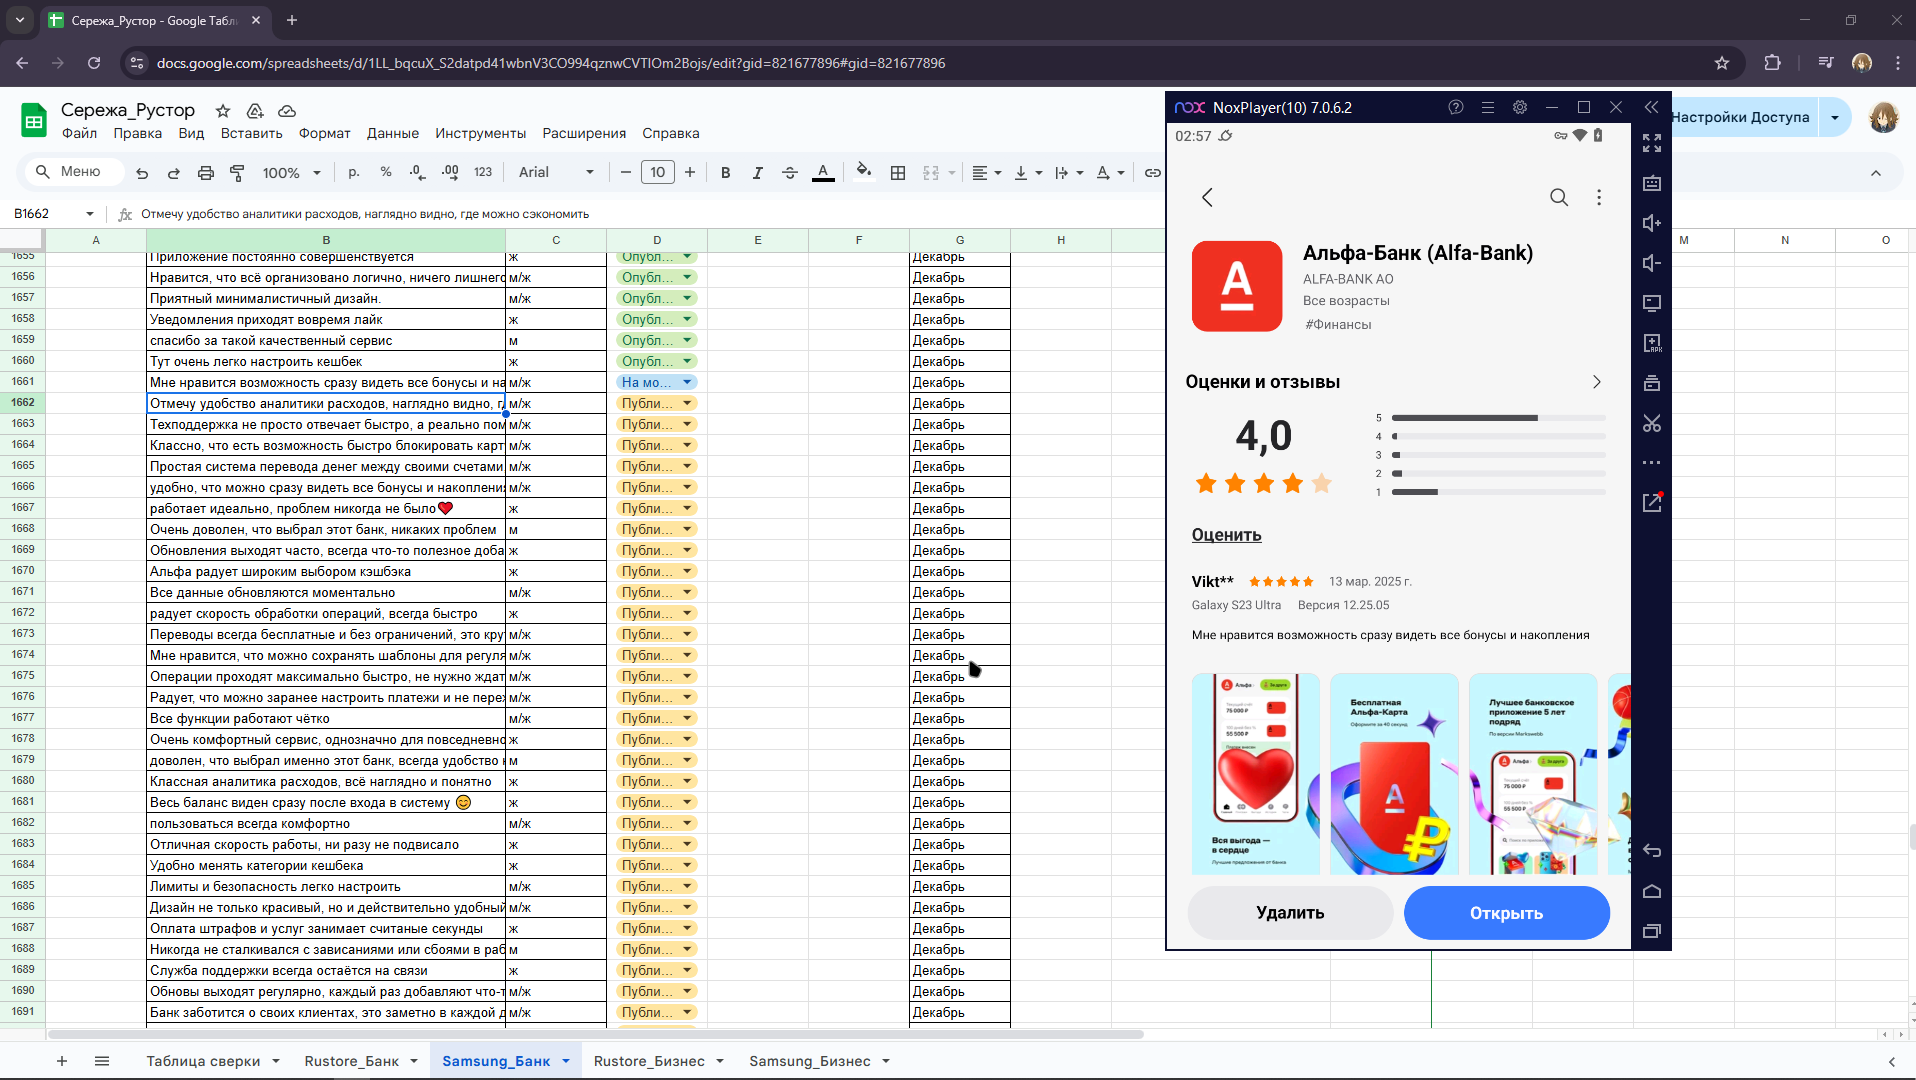
Task: Click the Открыть button
Action: tap(1506, 912)
